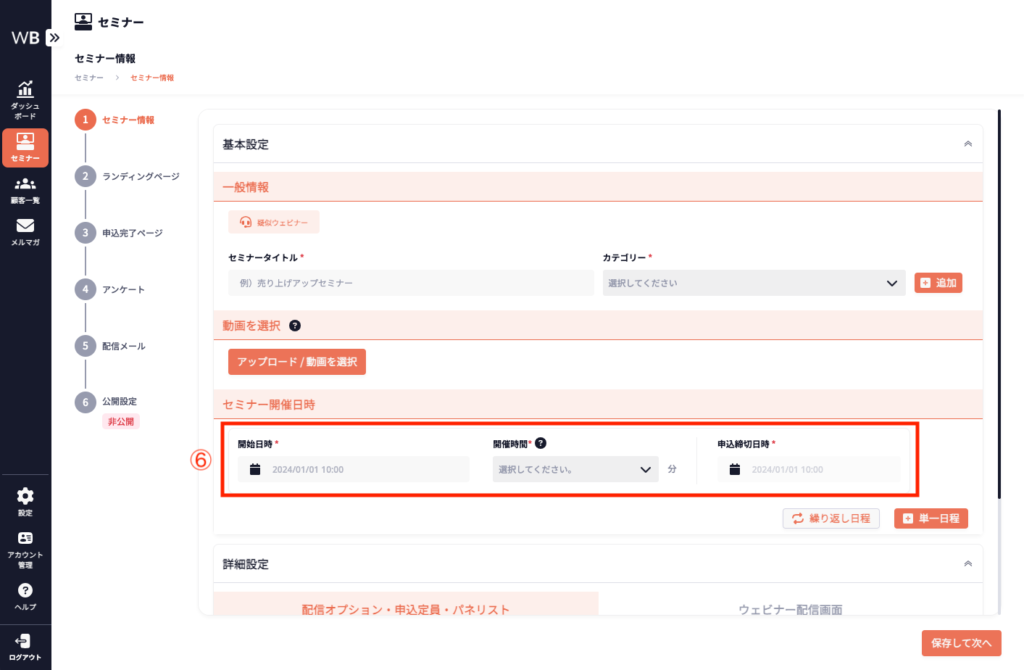Open Settings gear in the sidebar

25,501
